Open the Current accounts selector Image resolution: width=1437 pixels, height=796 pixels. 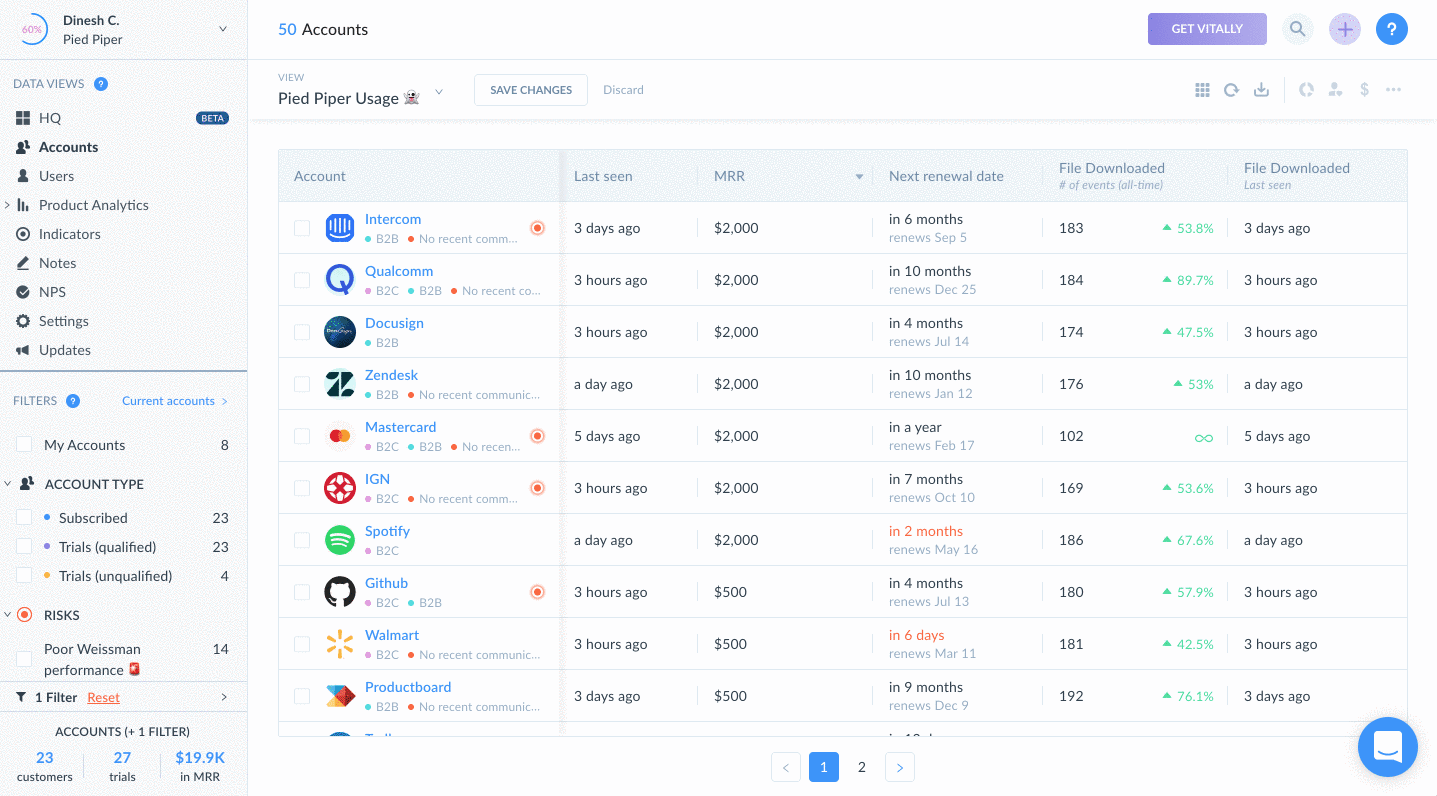175,401
